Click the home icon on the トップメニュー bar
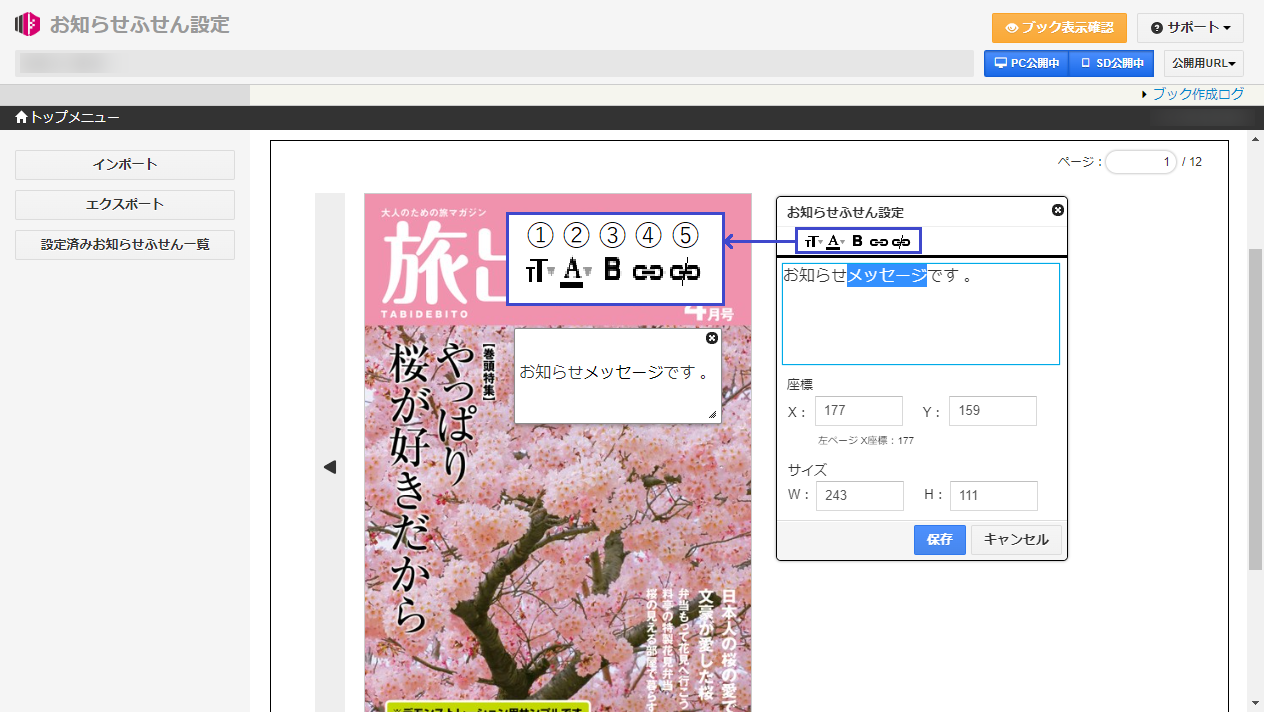Viewport: 1264px width, 712px height. click(x=19, y=117)
